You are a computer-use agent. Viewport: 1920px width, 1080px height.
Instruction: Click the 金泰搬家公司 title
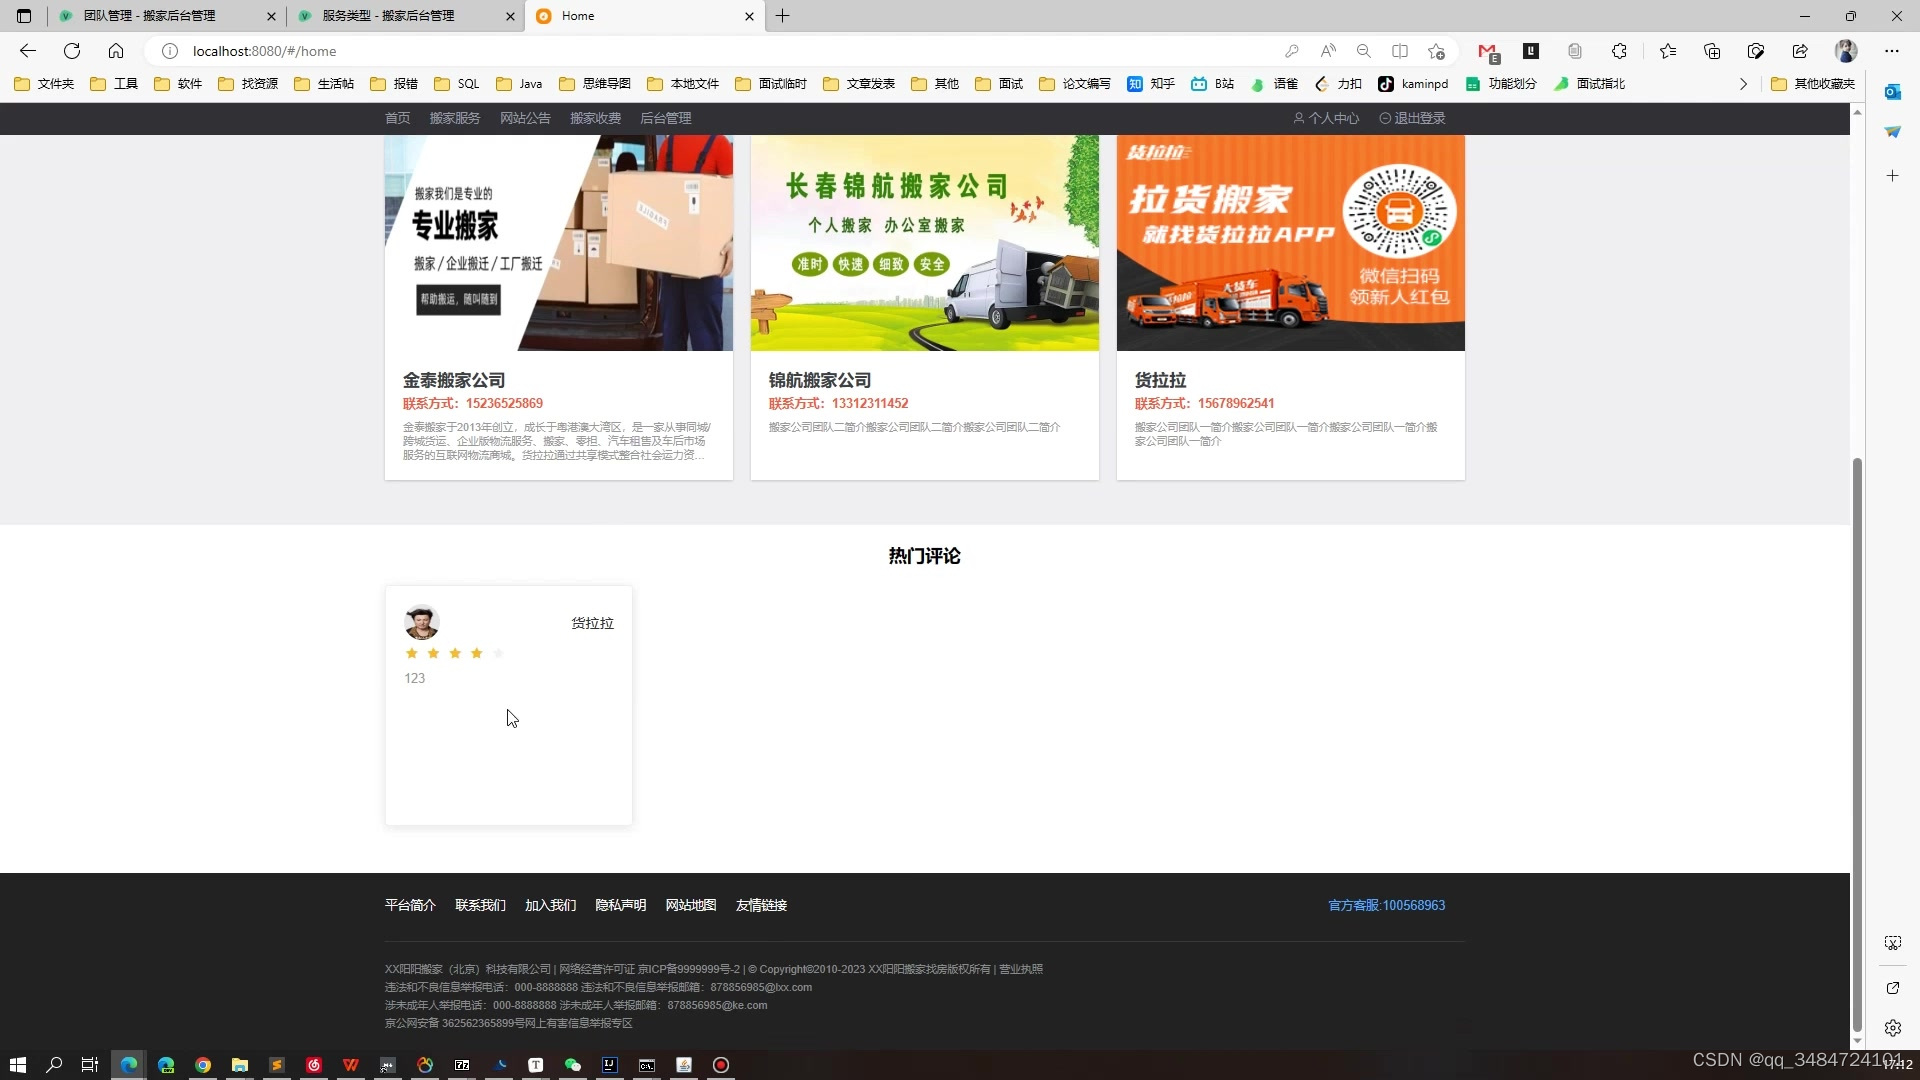454,380
